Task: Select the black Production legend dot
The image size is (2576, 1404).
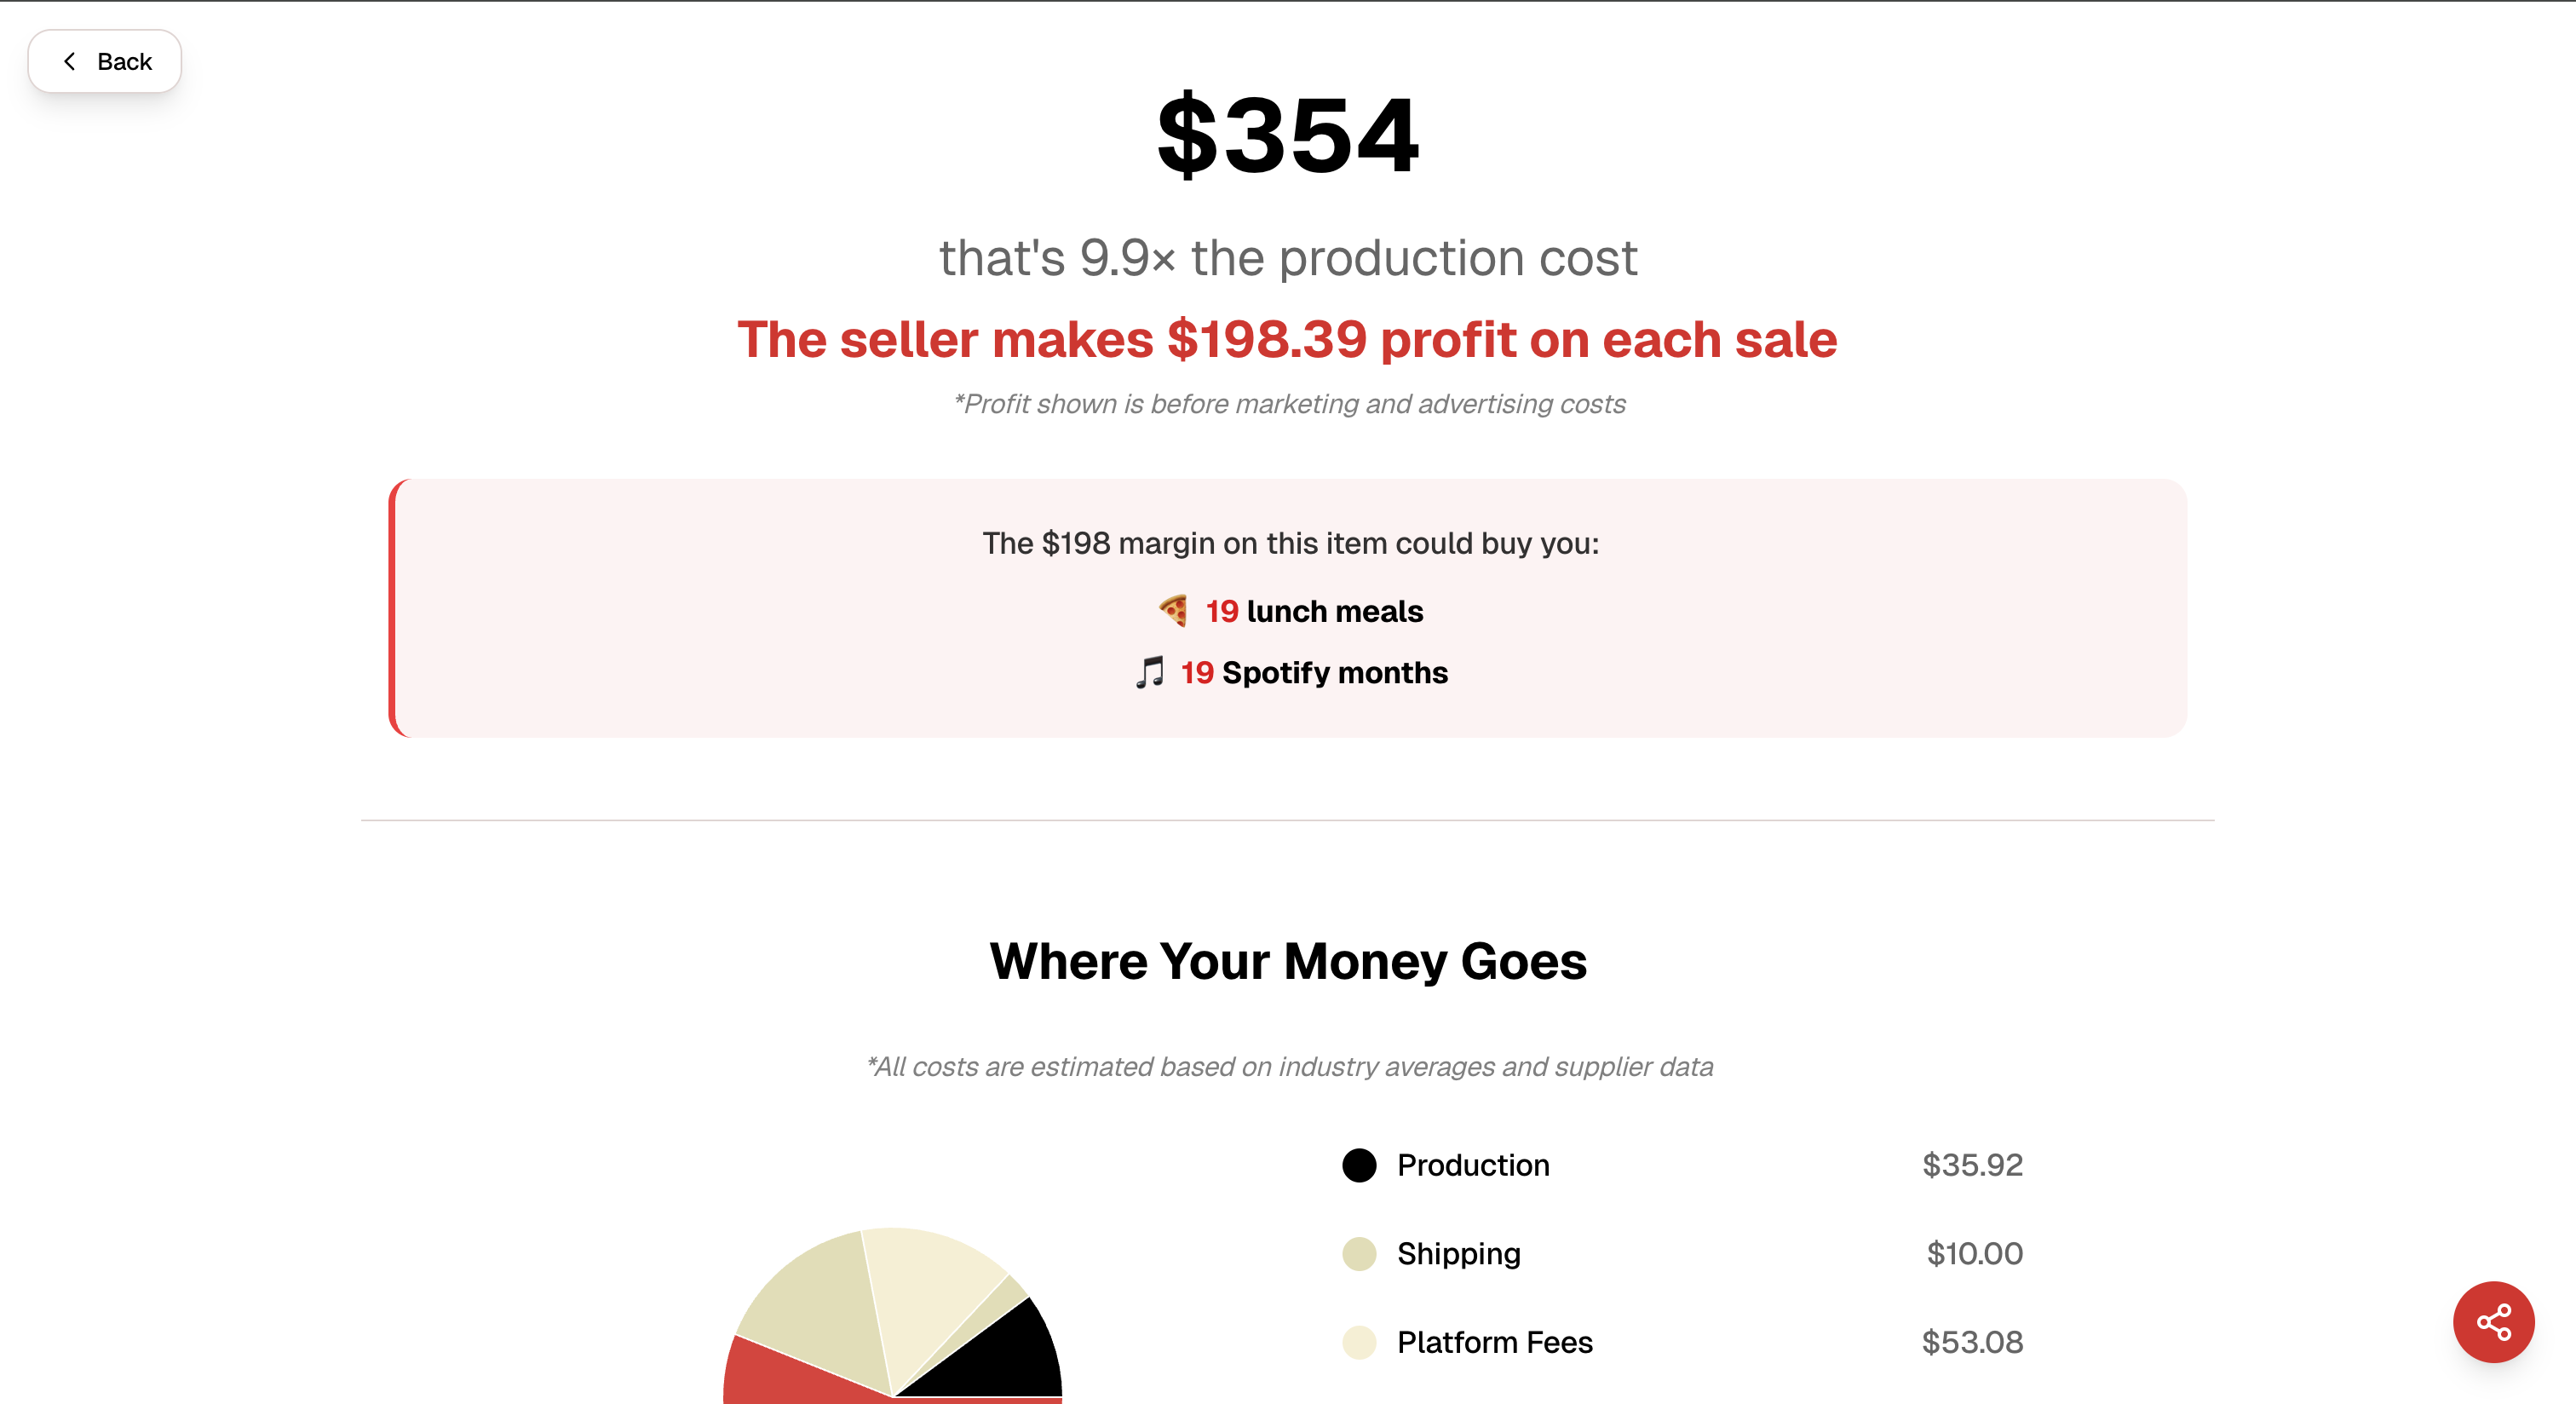Action: 1359,1165
